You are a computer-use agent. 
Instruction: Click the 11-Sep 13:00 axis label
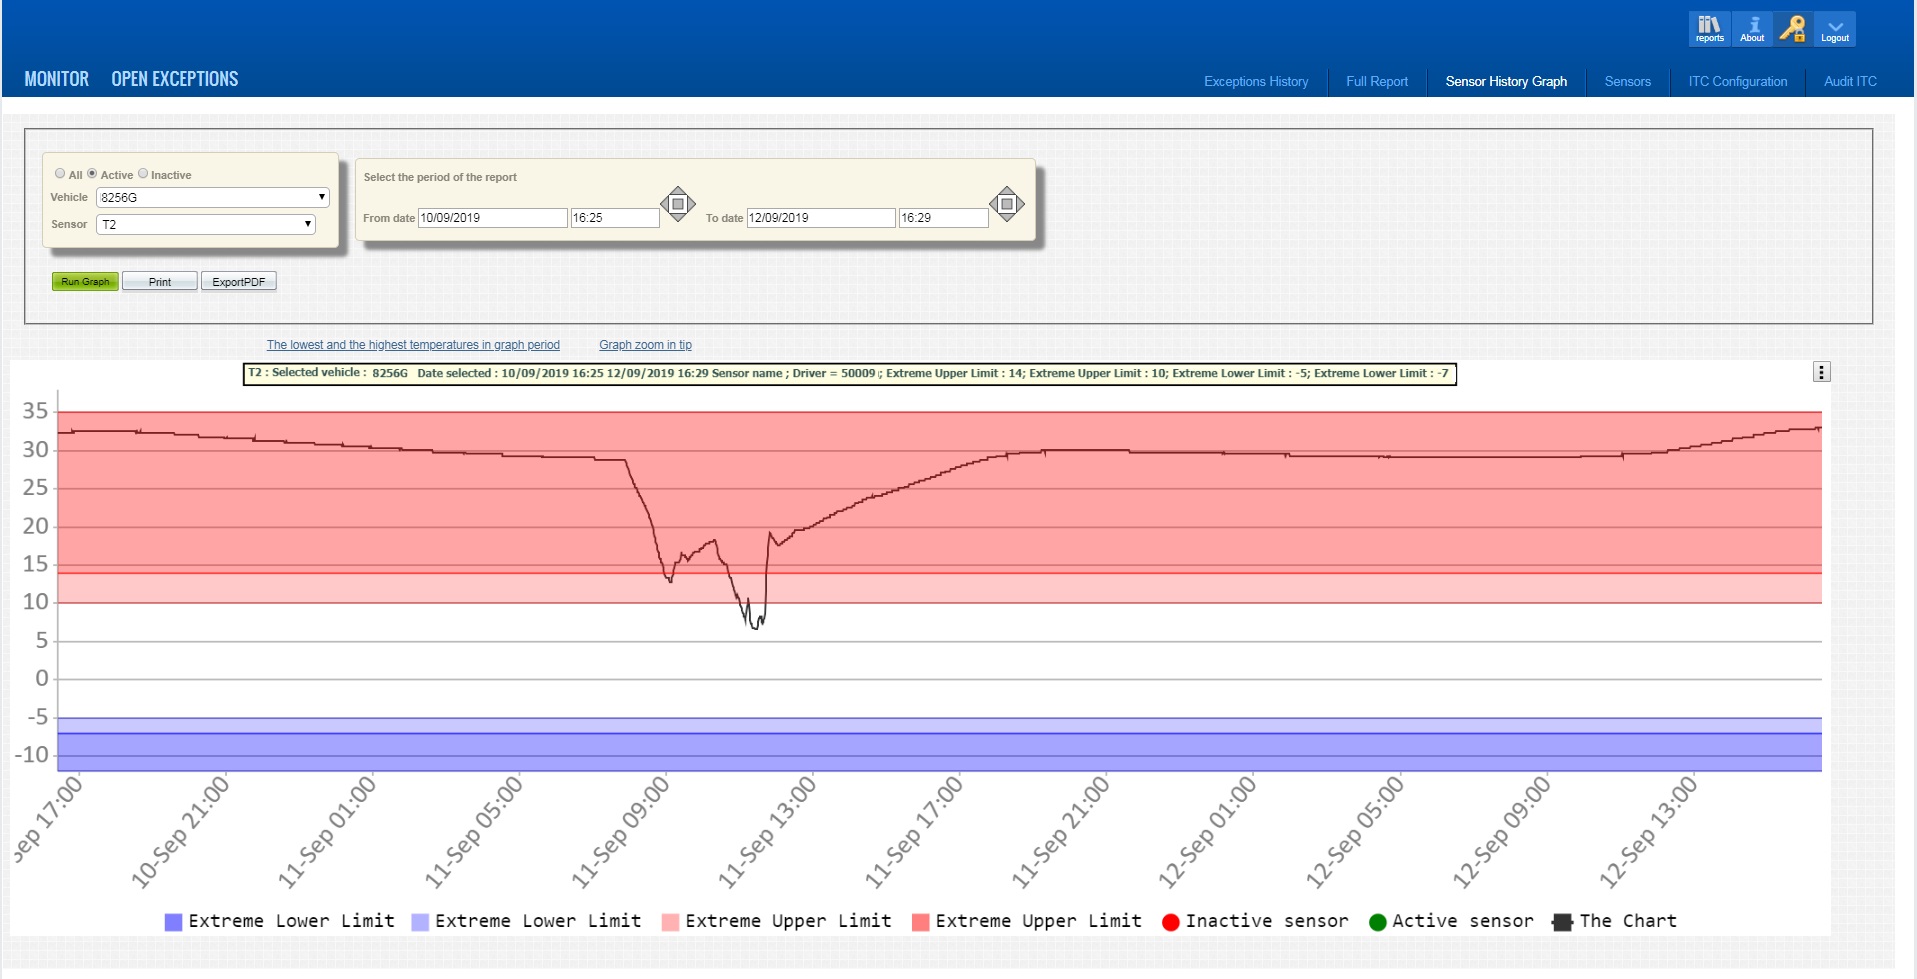click(x=768, y=832)
